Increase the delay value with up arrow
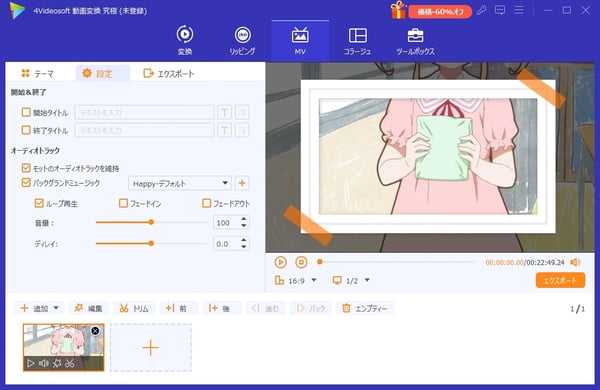The image size is (600, 390). pyautogui.click(x=244, y=240)
